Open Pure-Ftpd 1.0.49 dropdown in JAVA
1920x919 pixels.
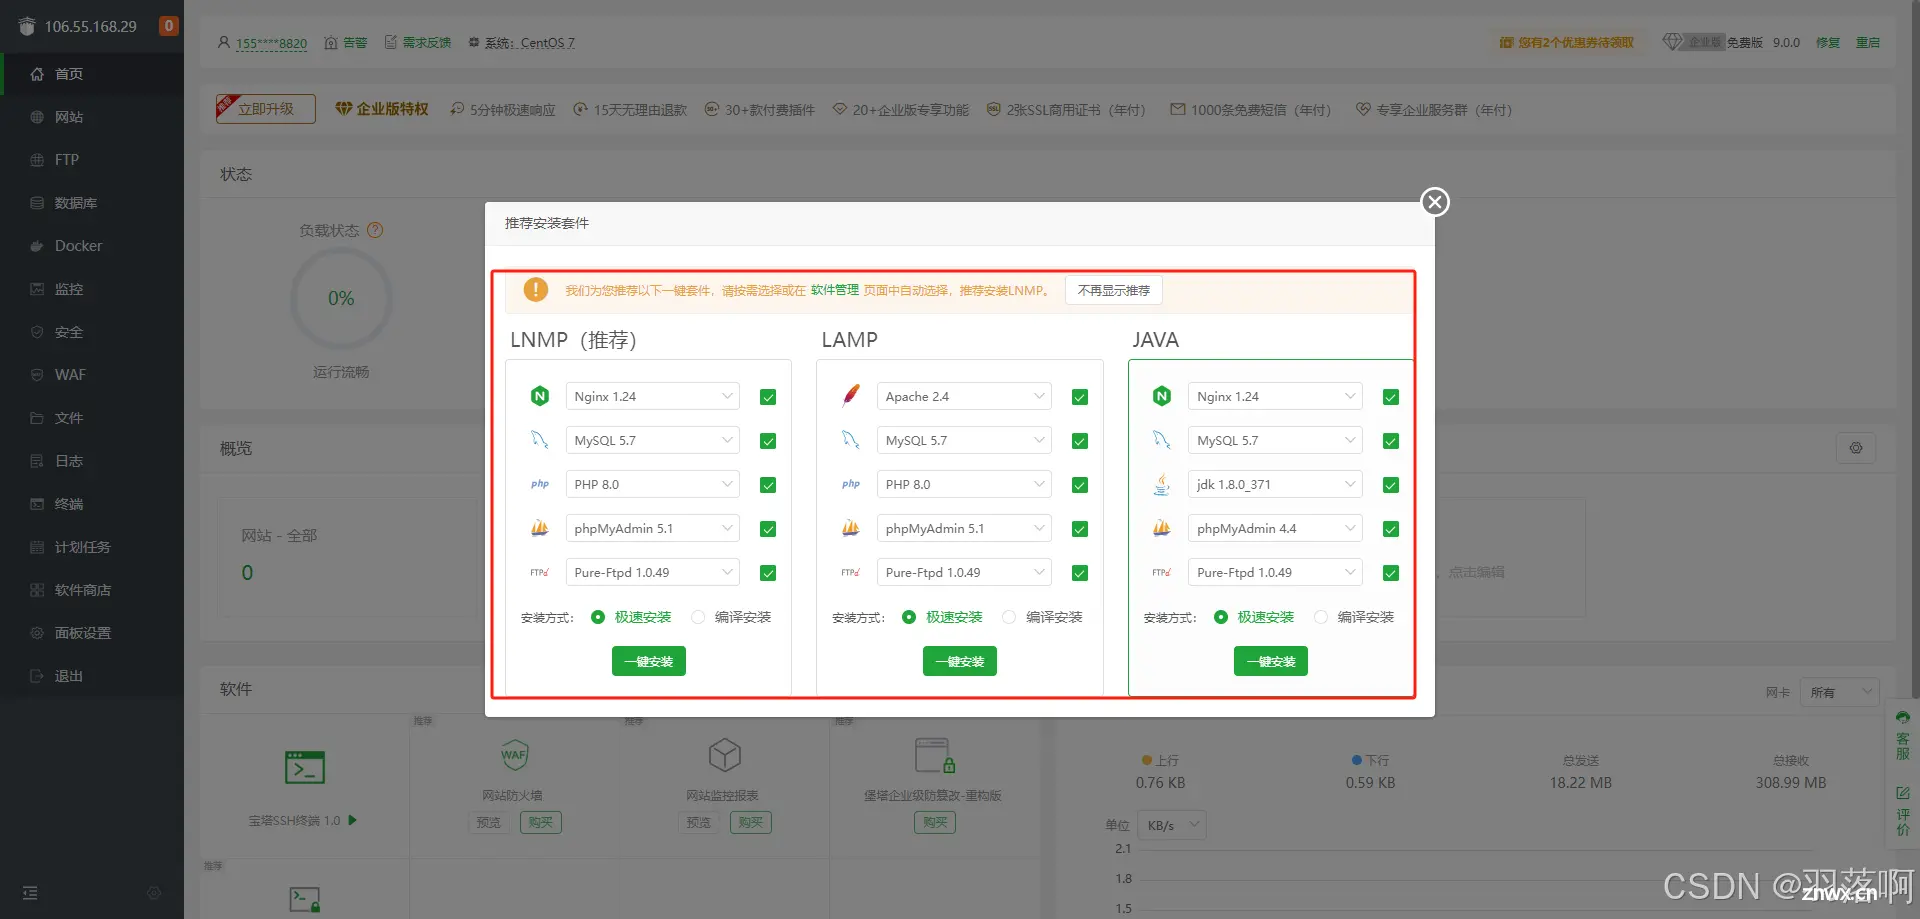[x=1275, y=572]
